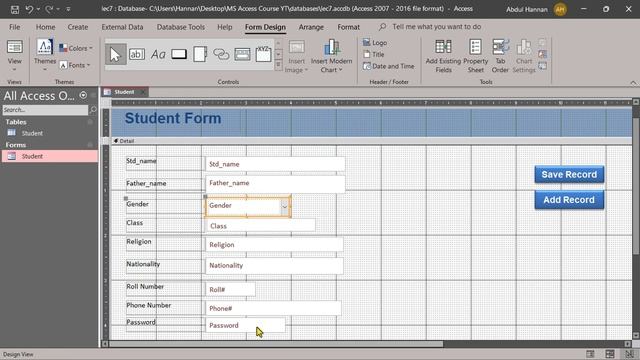Screen dimensions: 640x360
Task: Choose the Text Box (ab|) control
Action: (137, 54)
